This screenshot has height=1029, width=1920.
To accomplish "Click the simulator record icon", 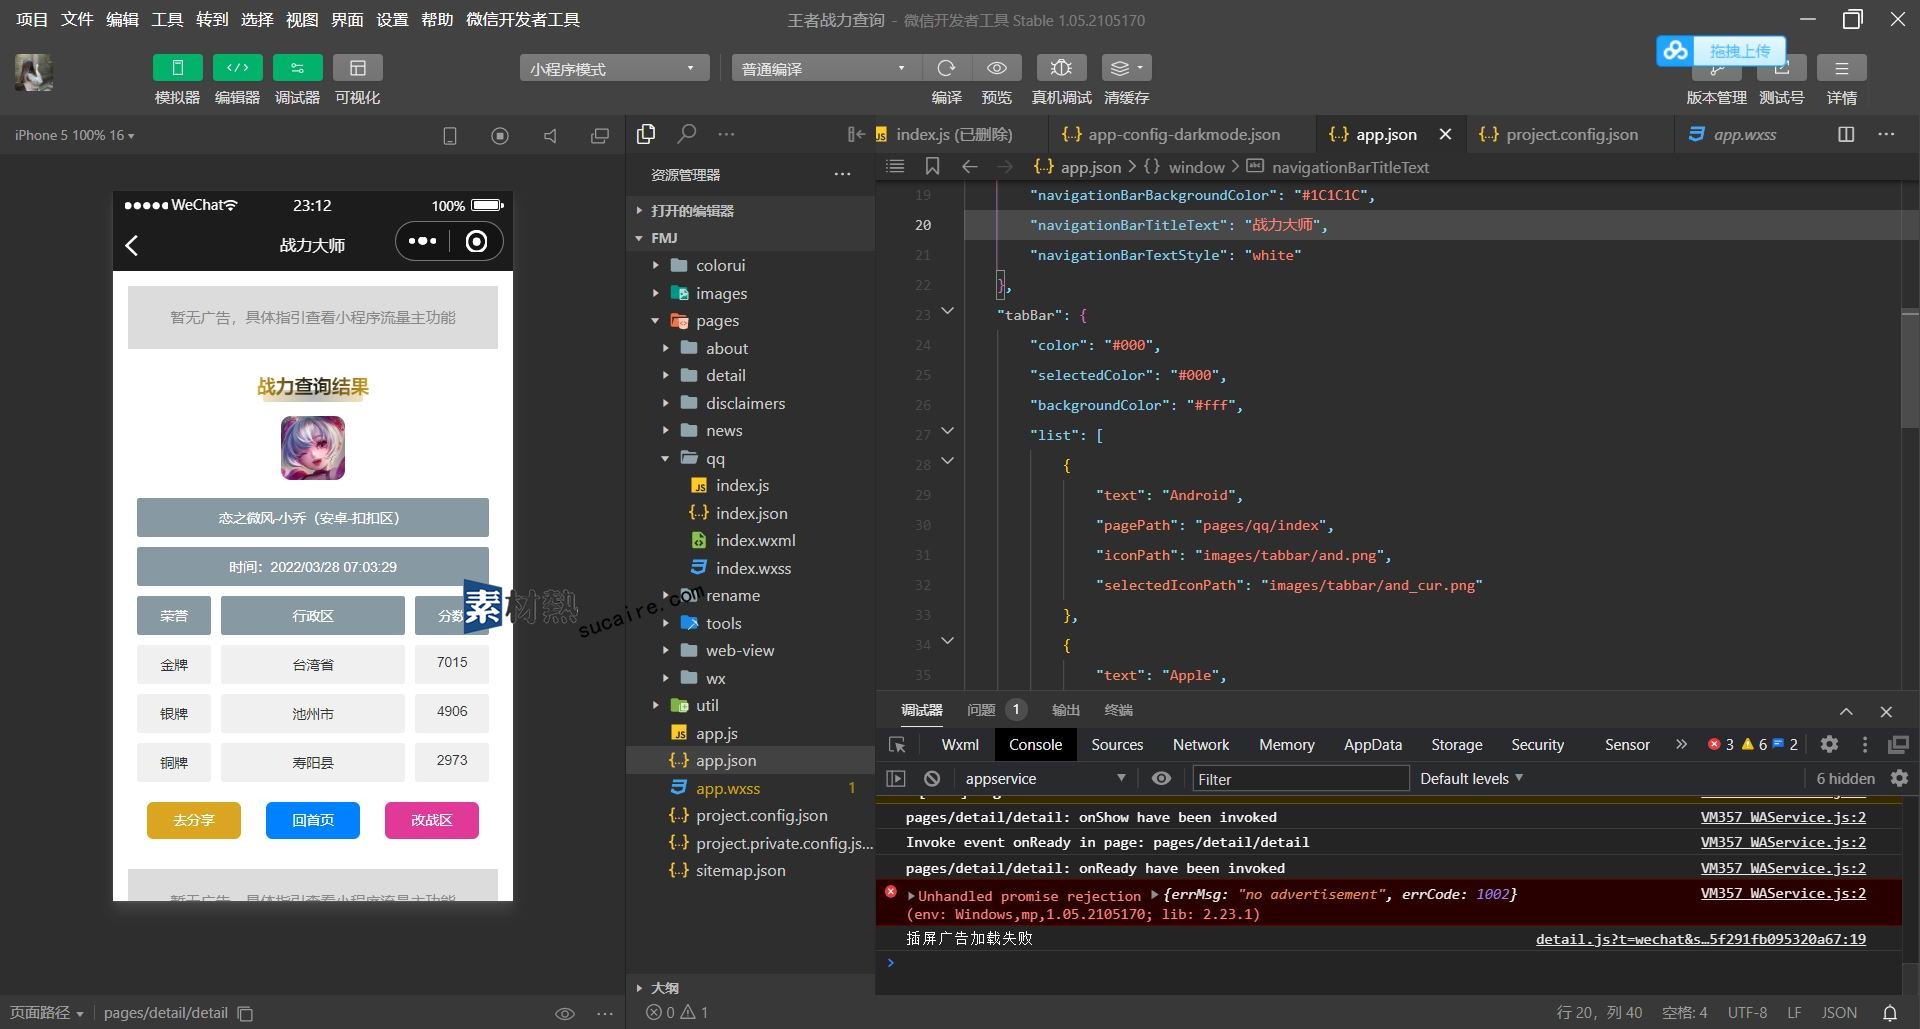I will 500,136.
